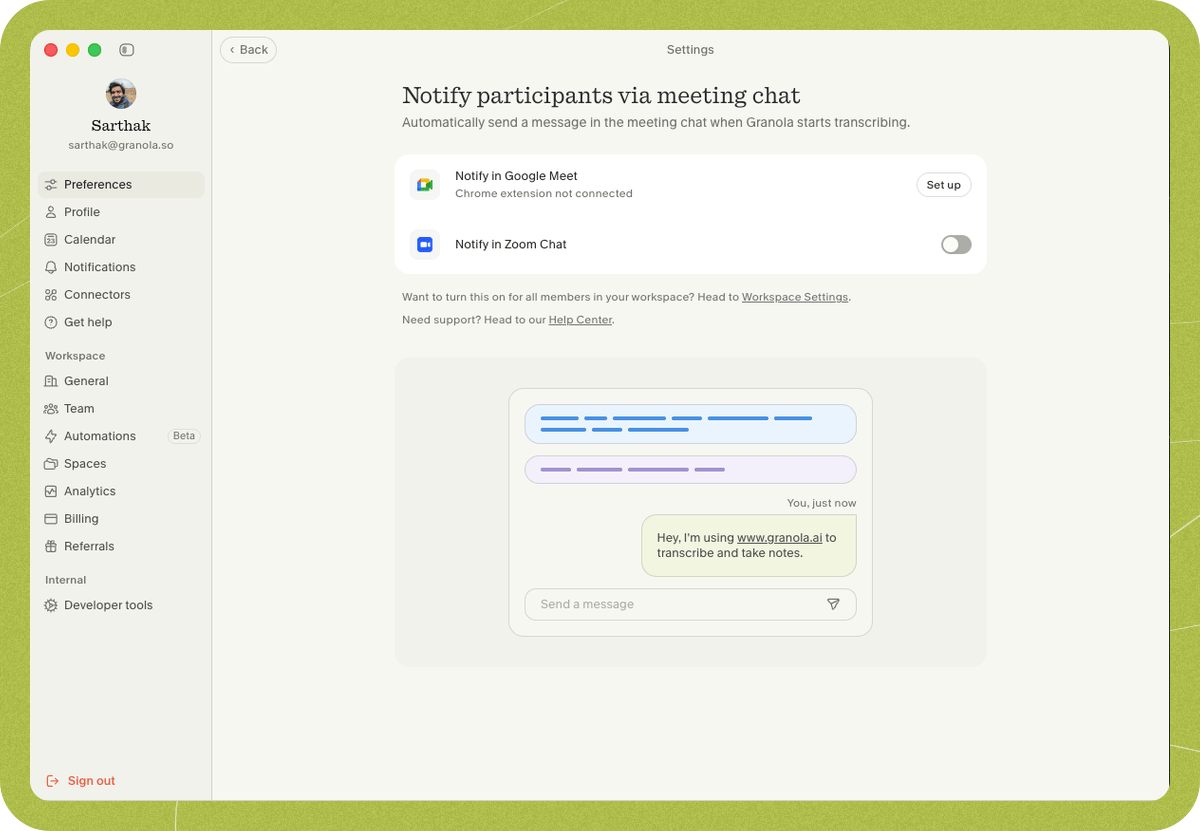This screenshot has height=831, width=1200.
Task: Click the www.granola.ai link in the chat bubble
Action: (779, 538)
